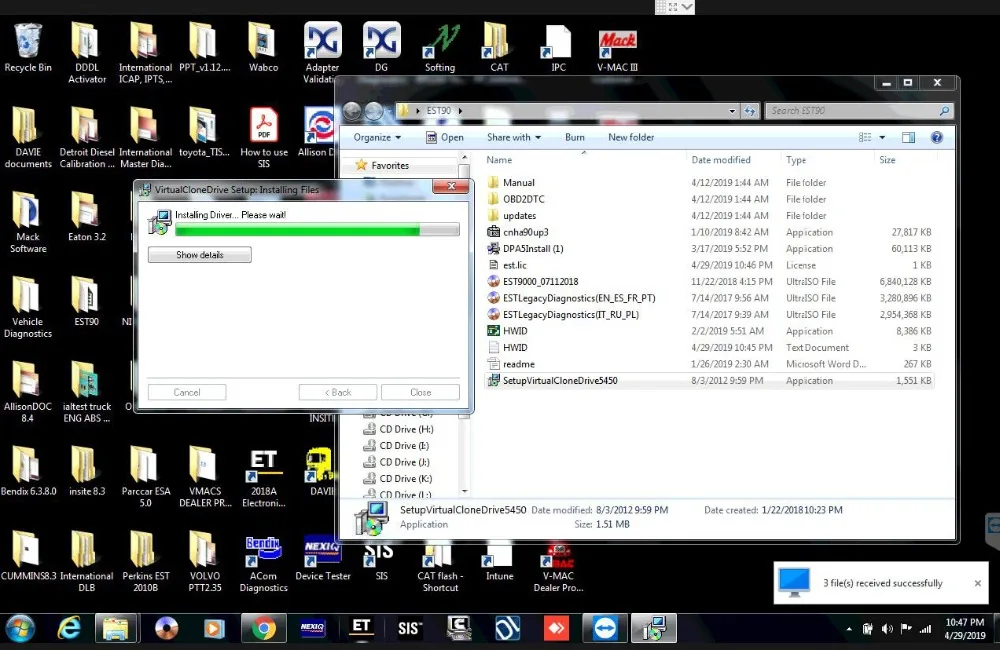Select the DPA5Install (1) file
1000x650 pixels.
pyautogui.click(x=708, y=249)
